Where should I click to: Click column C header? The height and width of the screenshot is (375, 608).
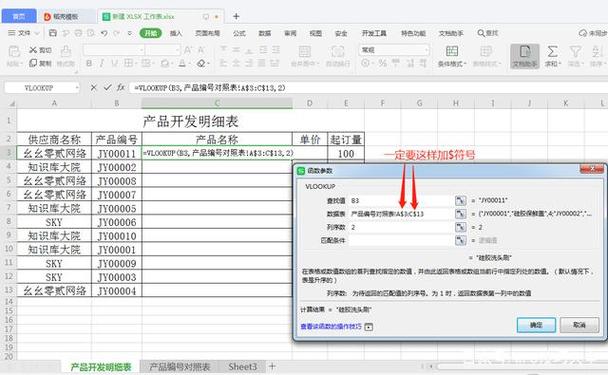(217, 103)
